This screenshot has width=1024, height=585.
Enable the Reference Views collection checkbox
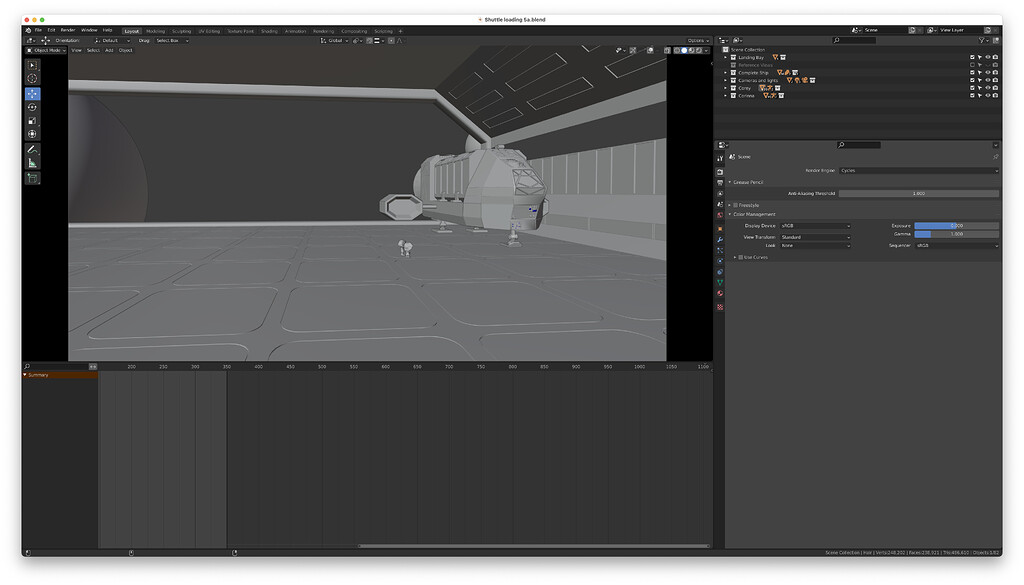[x=972, y=65]
